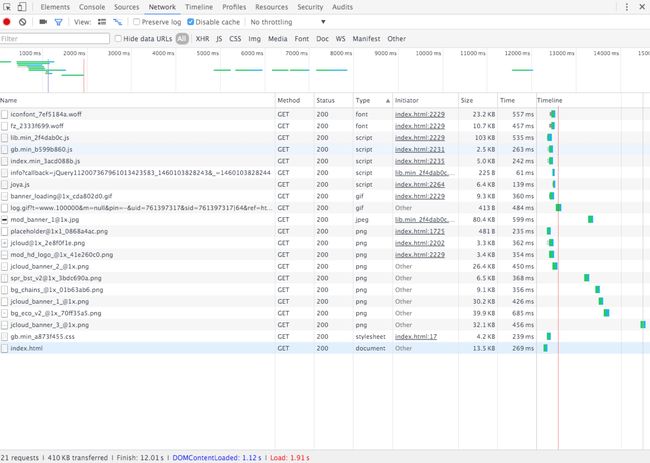Filter requests by Other type
The width and height of the screenshot is (650, 463).
(x=397, y=39)
